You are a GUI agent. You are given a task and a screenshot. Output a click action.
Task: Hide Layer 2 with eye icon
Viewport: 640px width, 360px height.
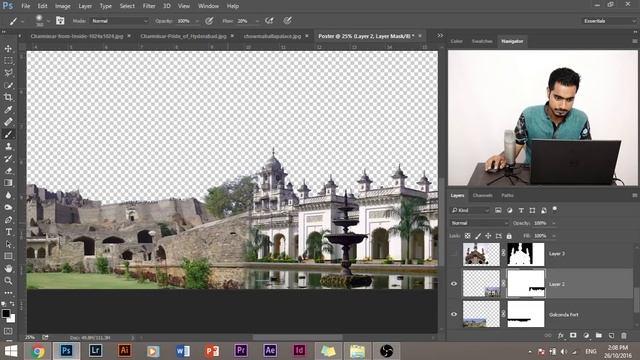click(454, 284)
